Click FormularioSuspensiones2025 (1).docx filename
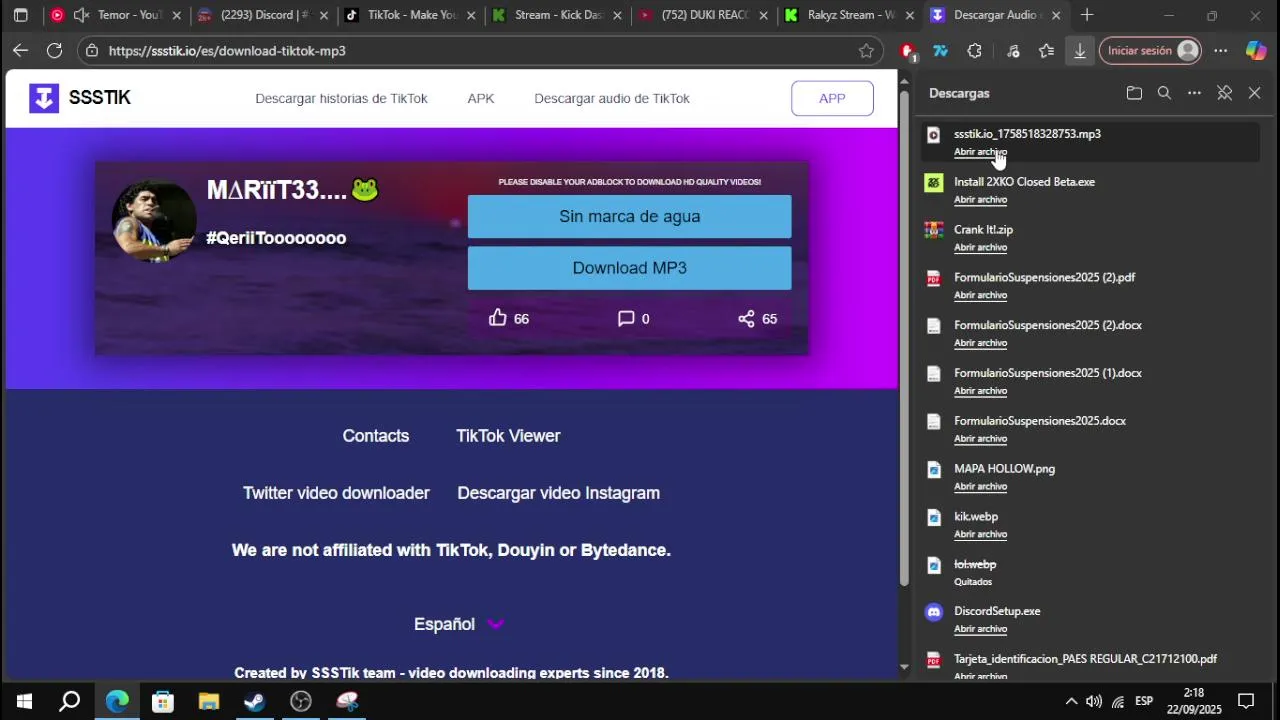The height and width of the screenshot is (720, 1280). (x=1047, y=373)
